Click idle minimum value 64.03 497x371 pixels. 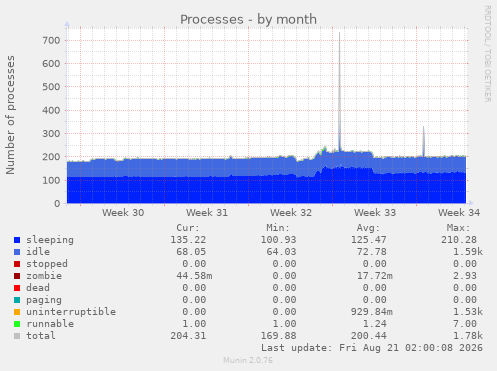281,252
